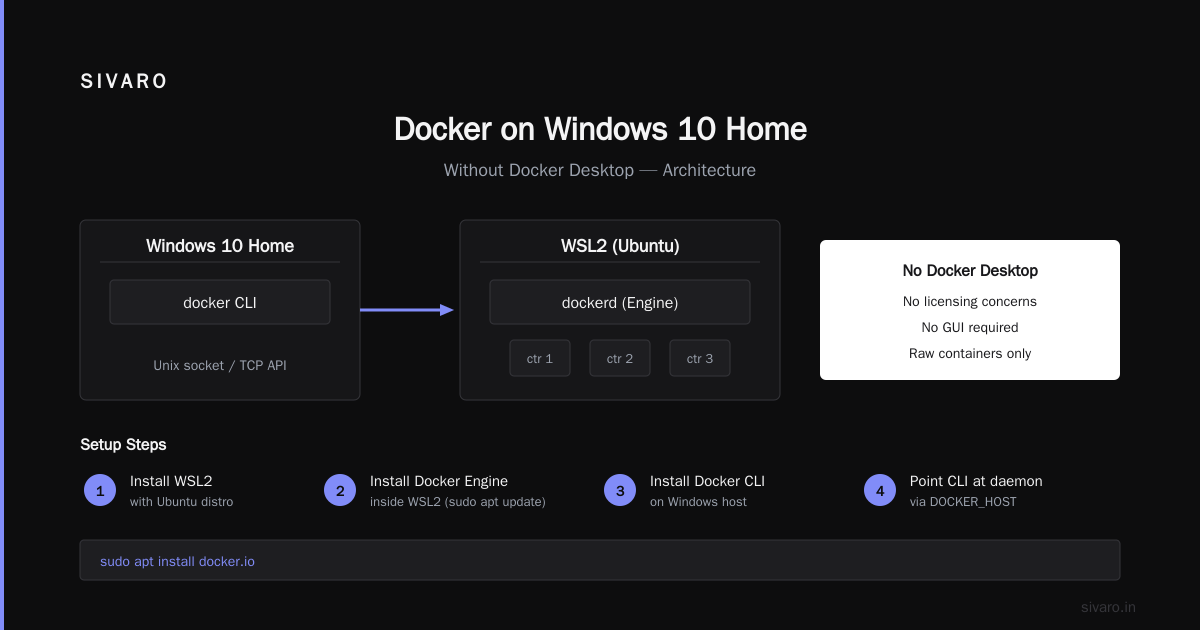Click the "inside WSL2 (sudo apt update)" caption
Screen dimensions: 1200x630
click(458, 502)
